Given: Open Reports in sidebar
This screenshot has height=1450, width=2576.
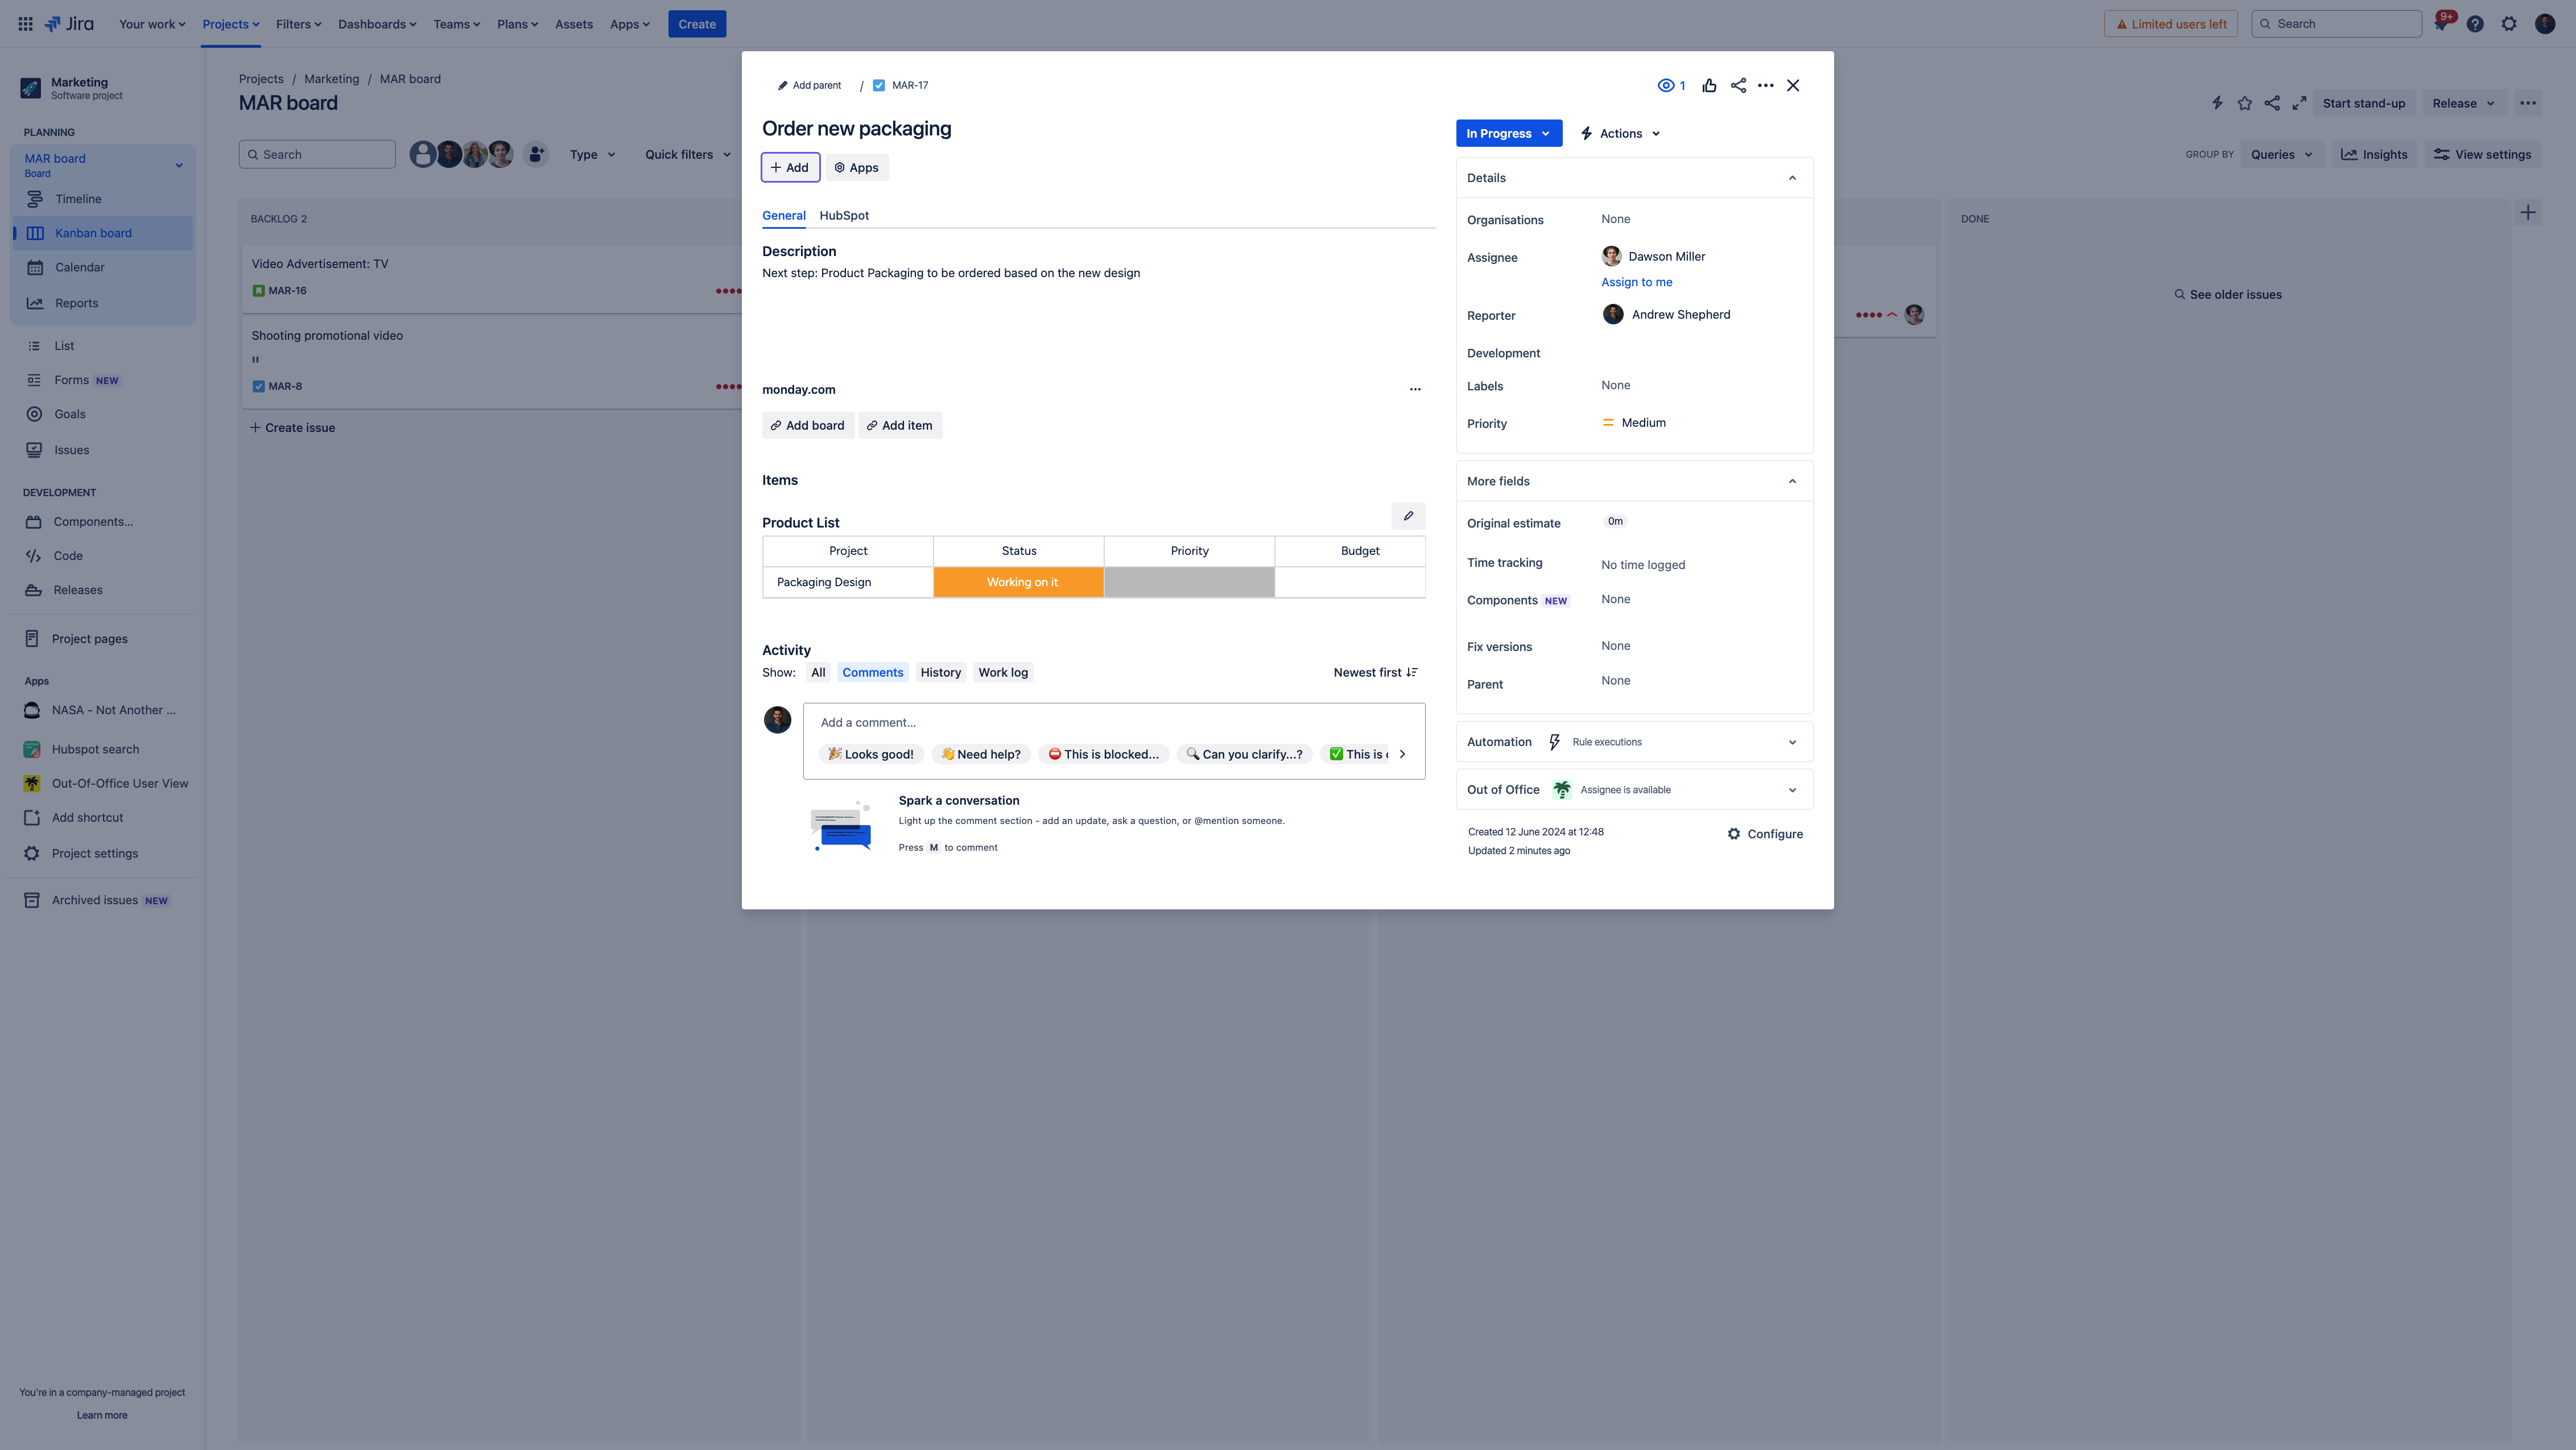Looking at the screenshot, I should click(76, 303).
